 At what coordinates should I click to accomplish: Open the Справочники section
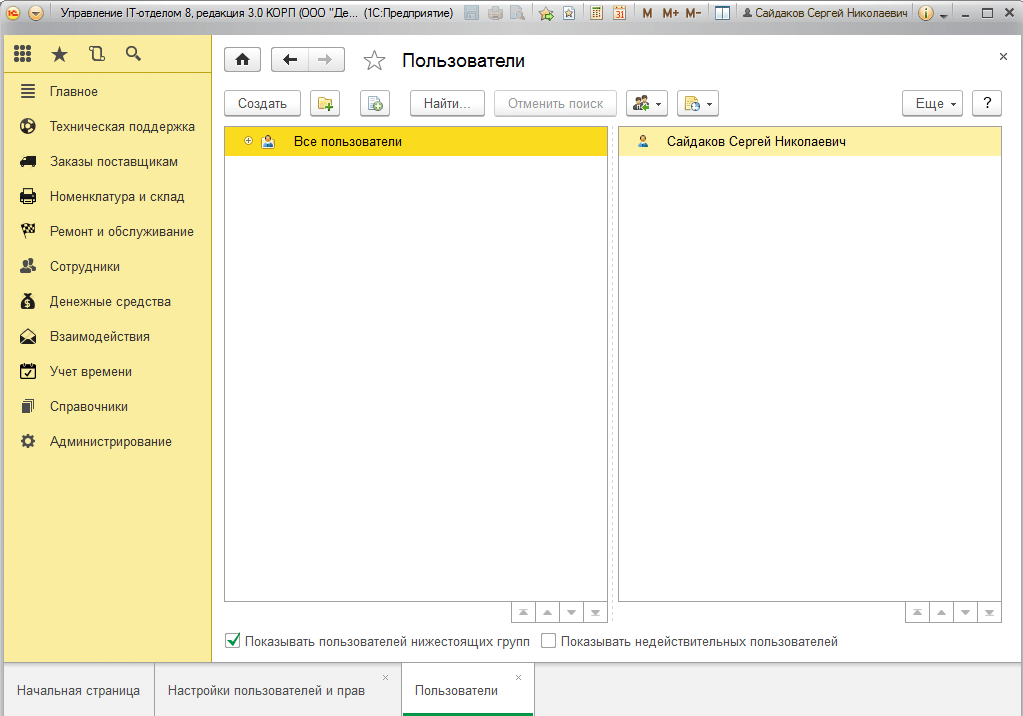[108, 407]
